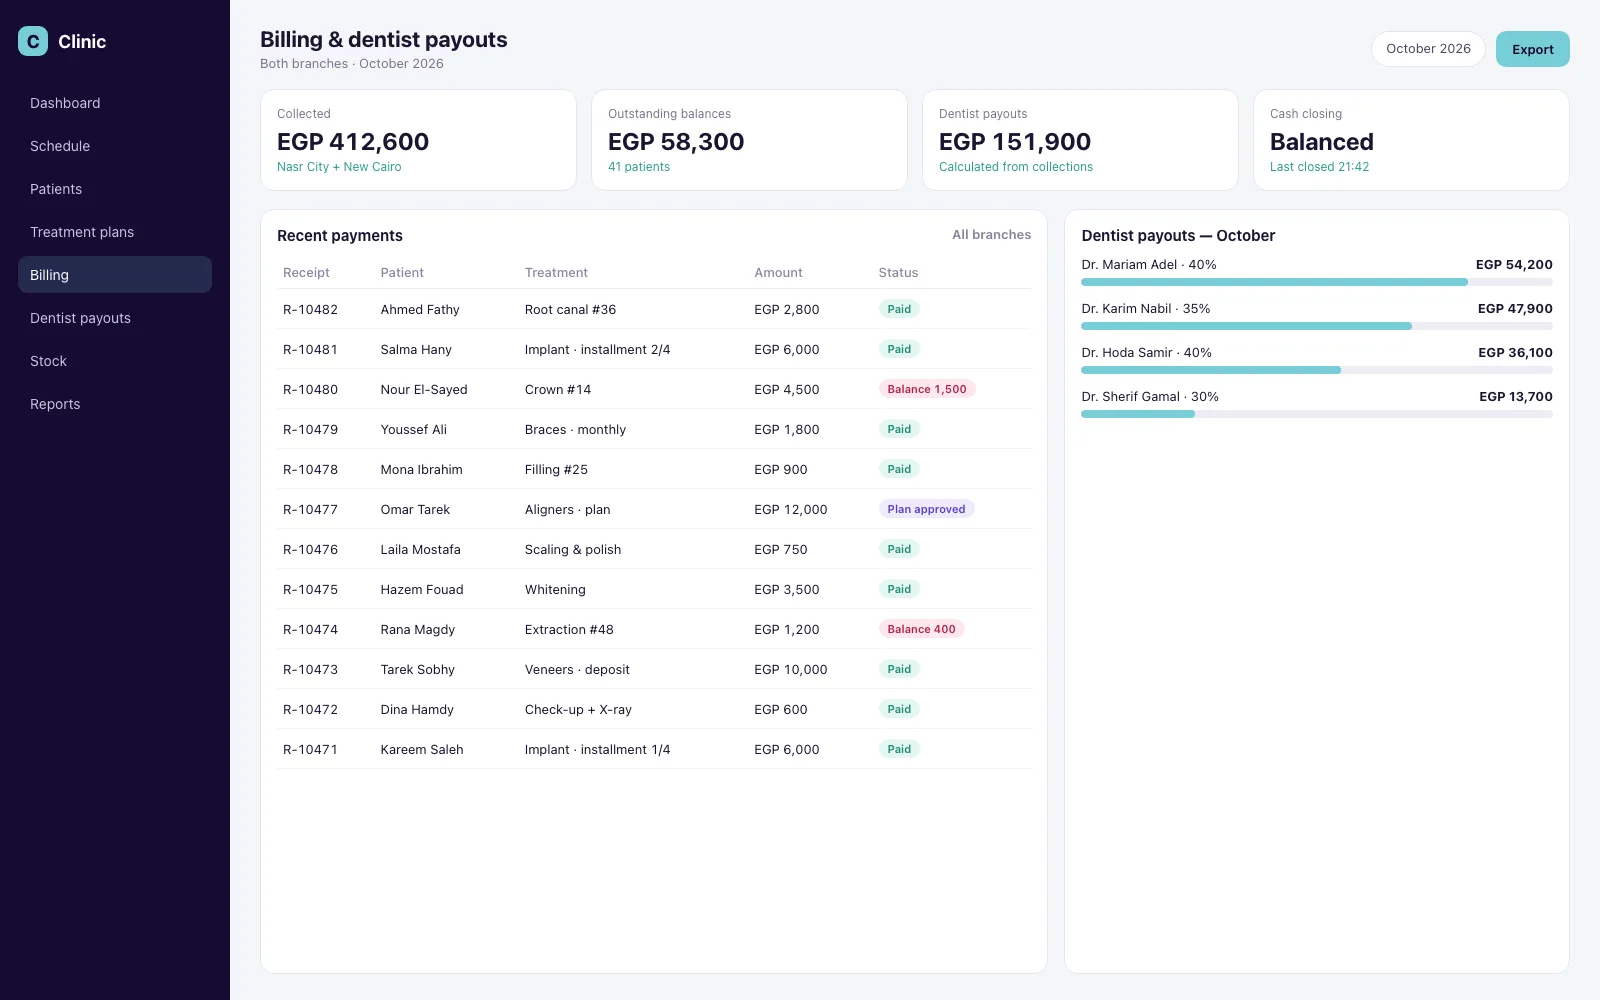
Task: Click the Paid badge for R-10482
Action: point(899,309)
